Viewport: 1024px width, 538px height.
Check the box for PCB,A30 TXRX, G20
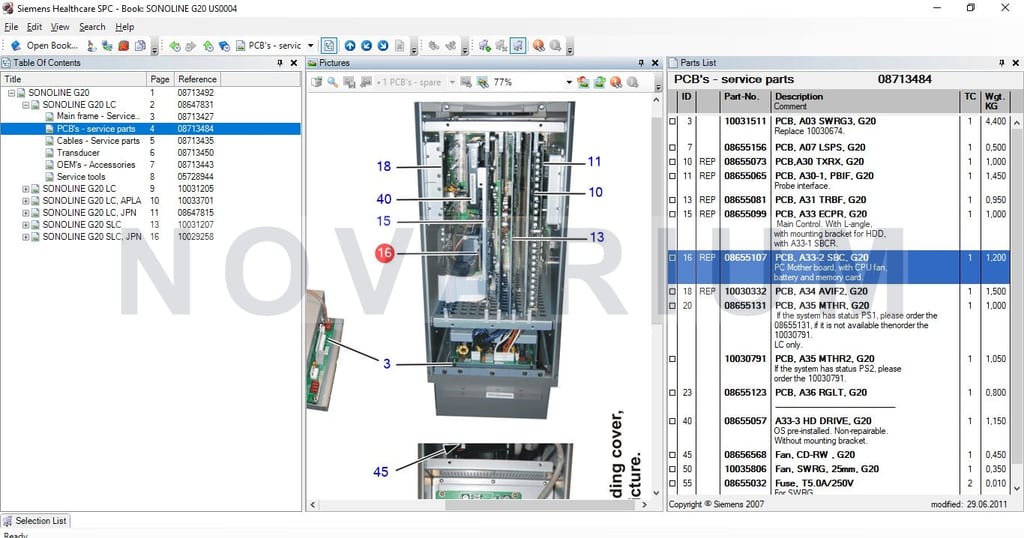pyautogui.click(x=673, y=162)
